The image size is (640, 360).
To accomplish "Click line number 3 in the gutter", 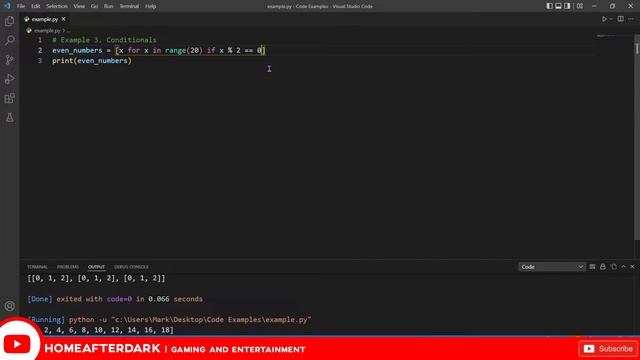I will [x=40, y=61].
